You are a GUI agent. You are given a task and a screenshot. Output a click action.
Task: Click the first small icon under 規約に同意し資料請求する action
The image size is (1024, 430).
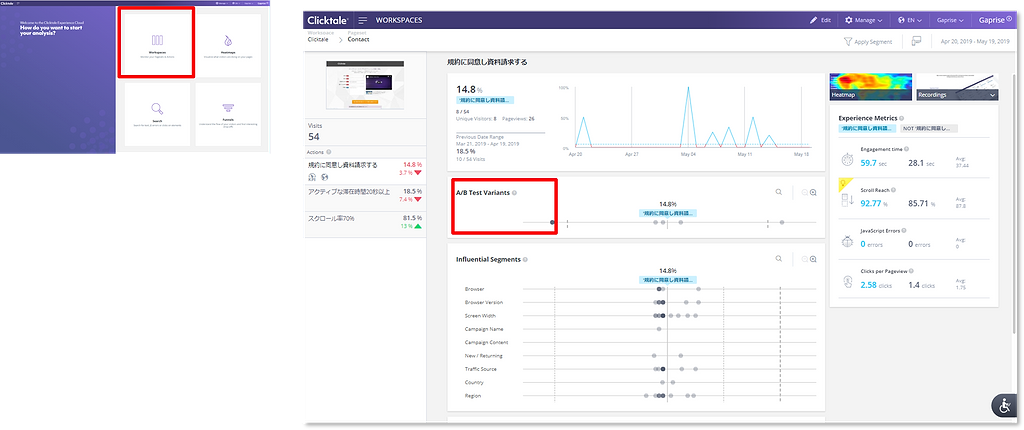click(312, 177)
